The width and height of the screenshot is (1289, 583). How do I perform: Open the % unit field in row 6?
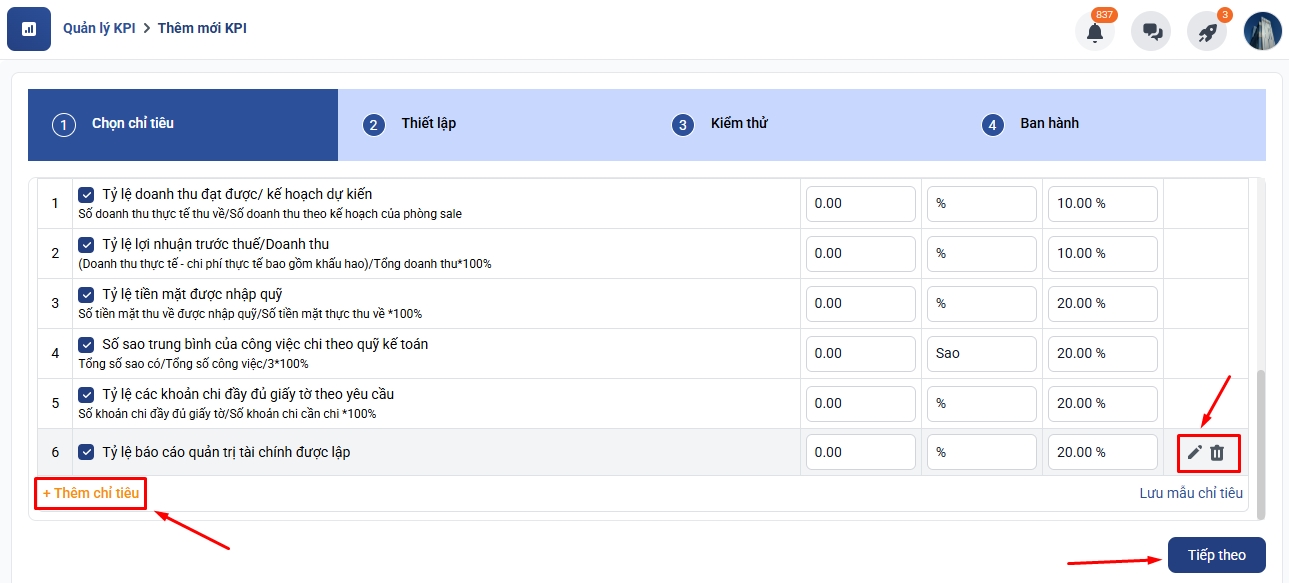tap(980, 452)
